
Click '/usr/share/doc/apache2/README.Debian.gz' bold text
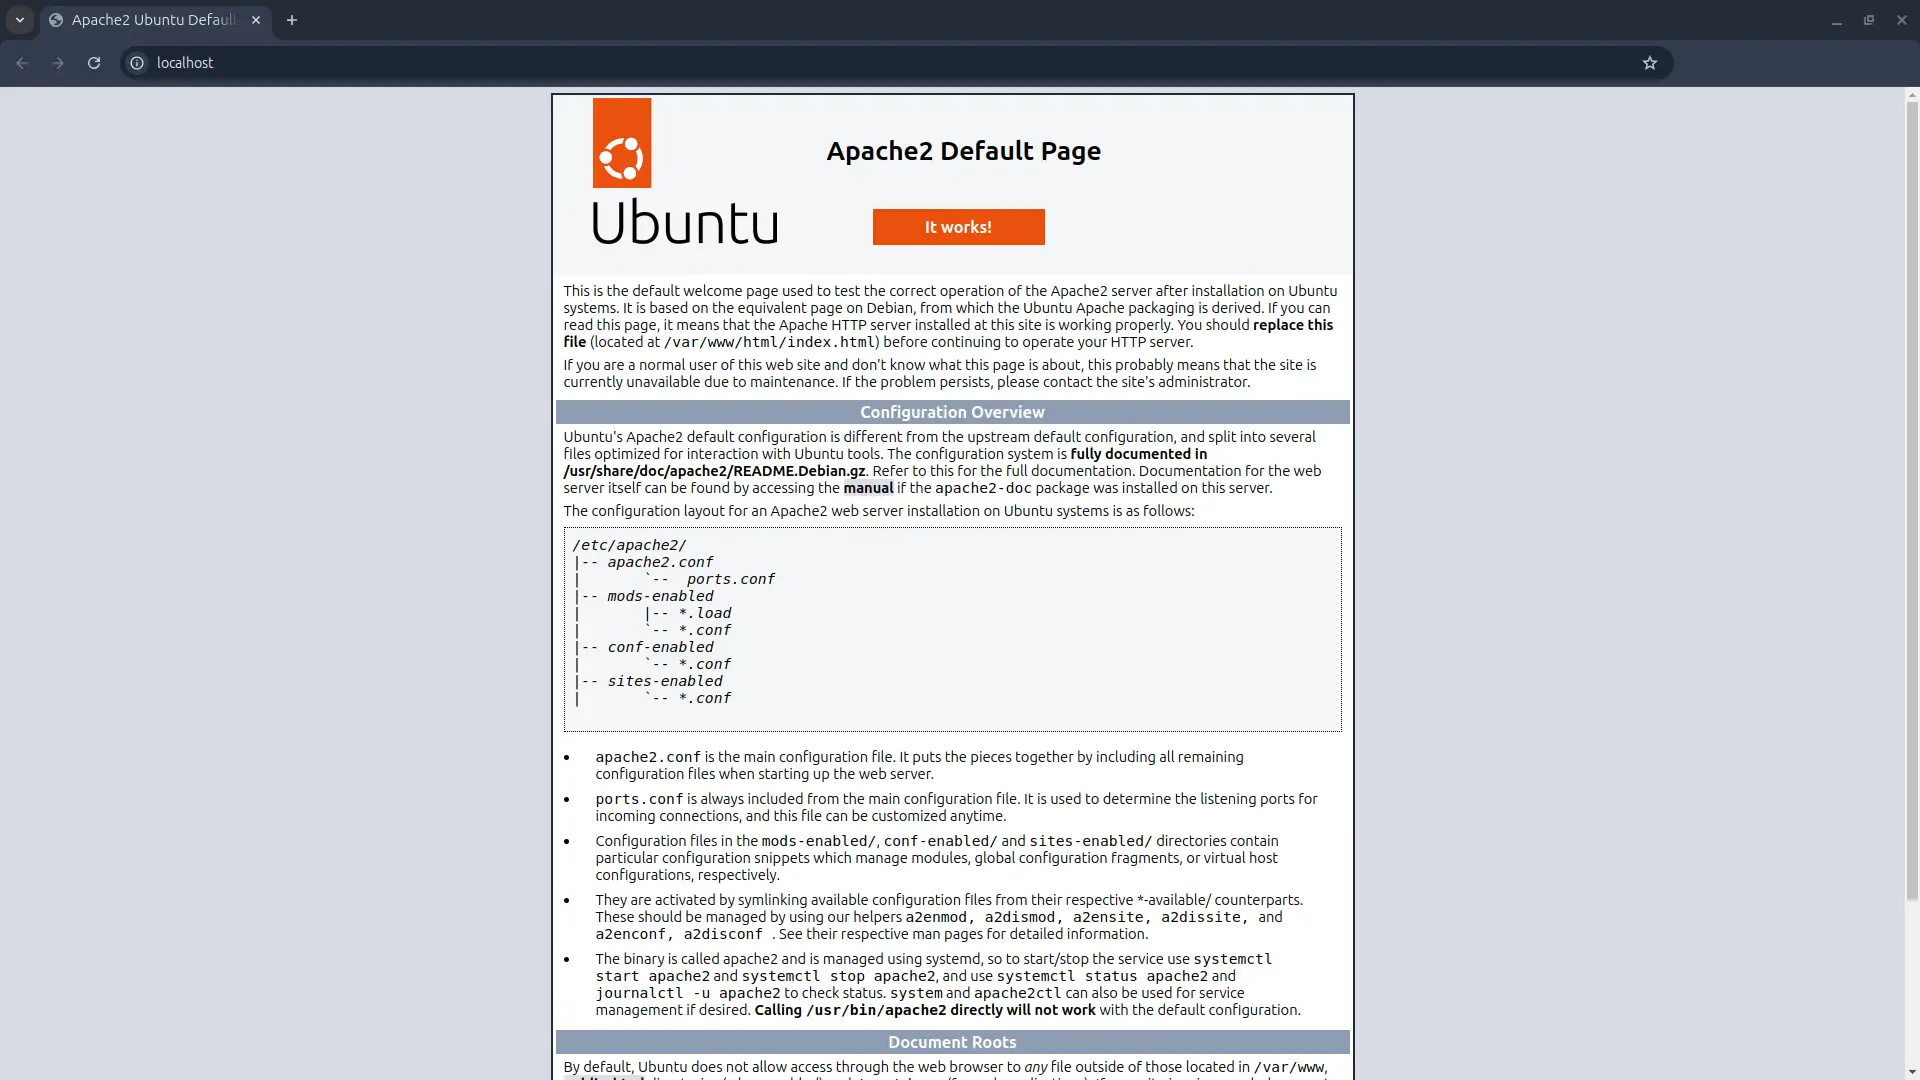714,471
